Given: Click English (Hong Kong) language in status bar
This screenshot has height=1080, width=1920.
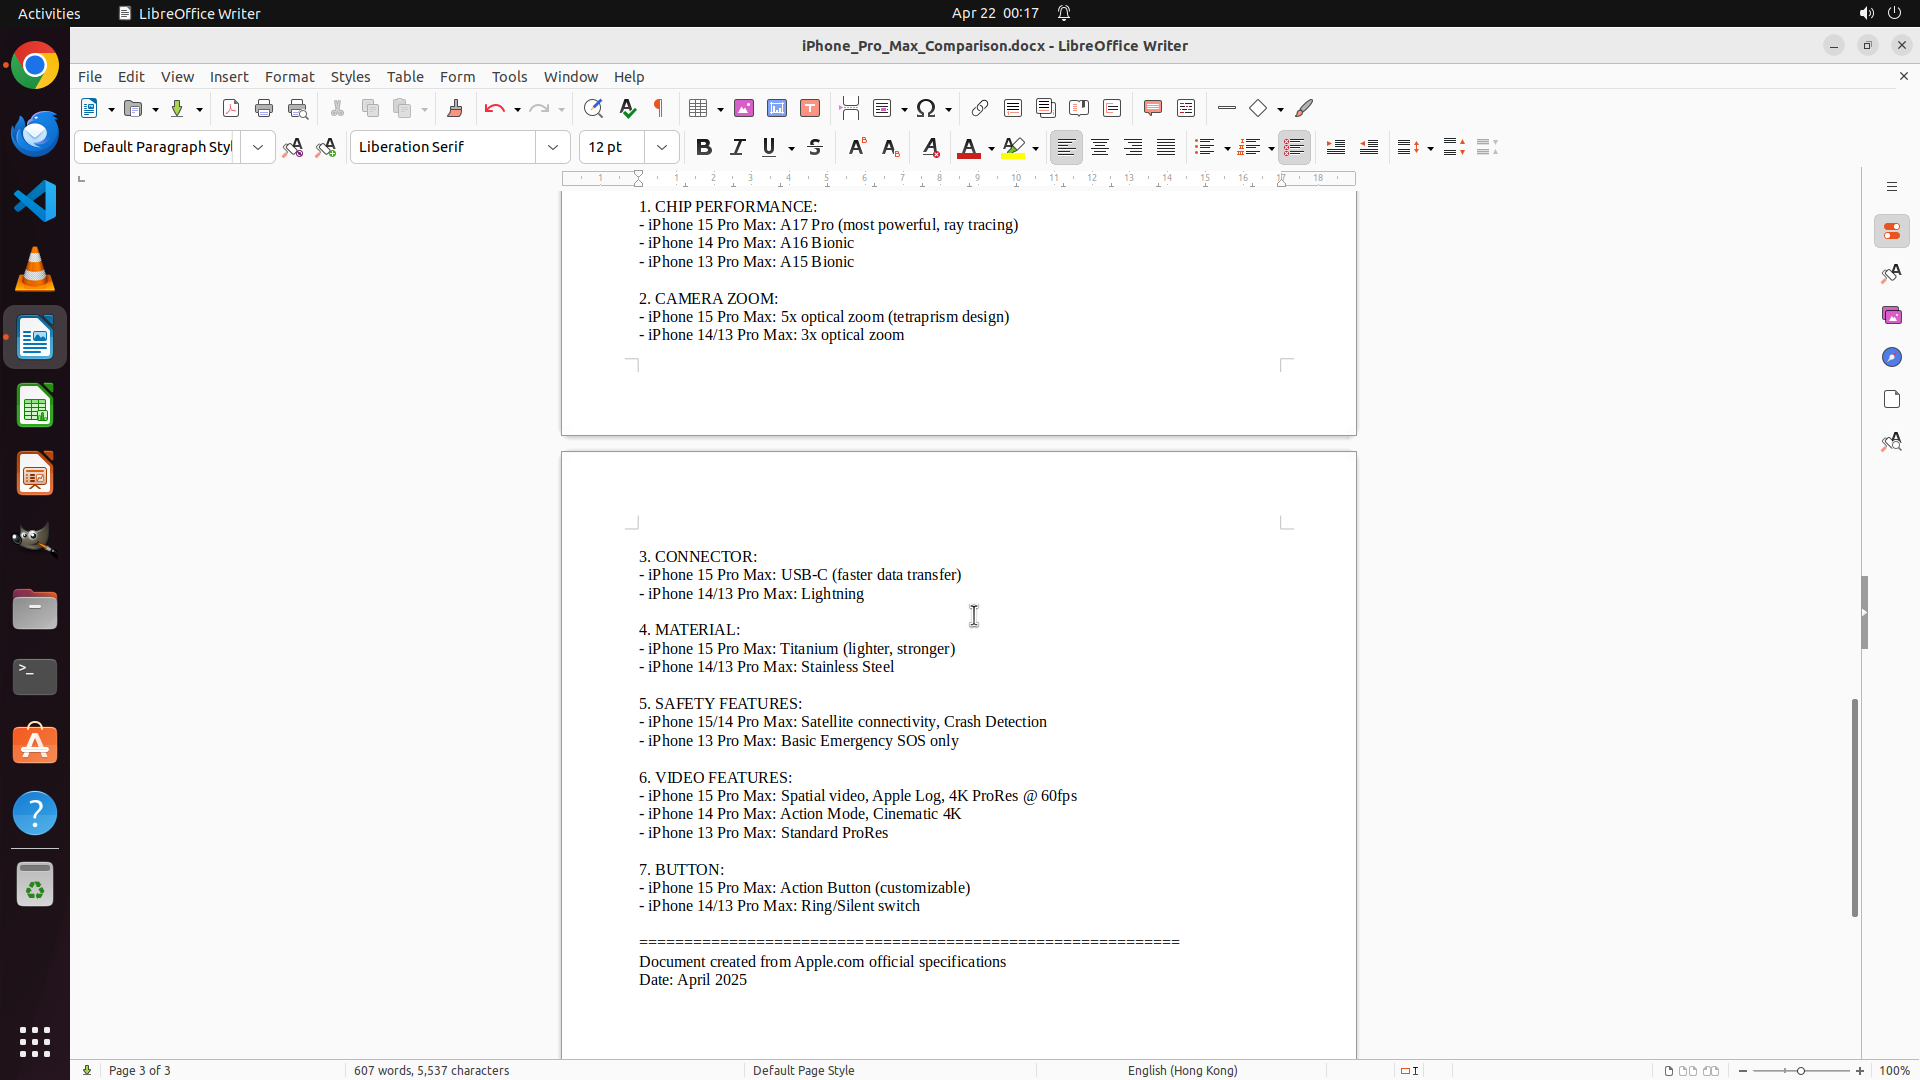Looking at the screenshot, I should pos(1182,1070).
